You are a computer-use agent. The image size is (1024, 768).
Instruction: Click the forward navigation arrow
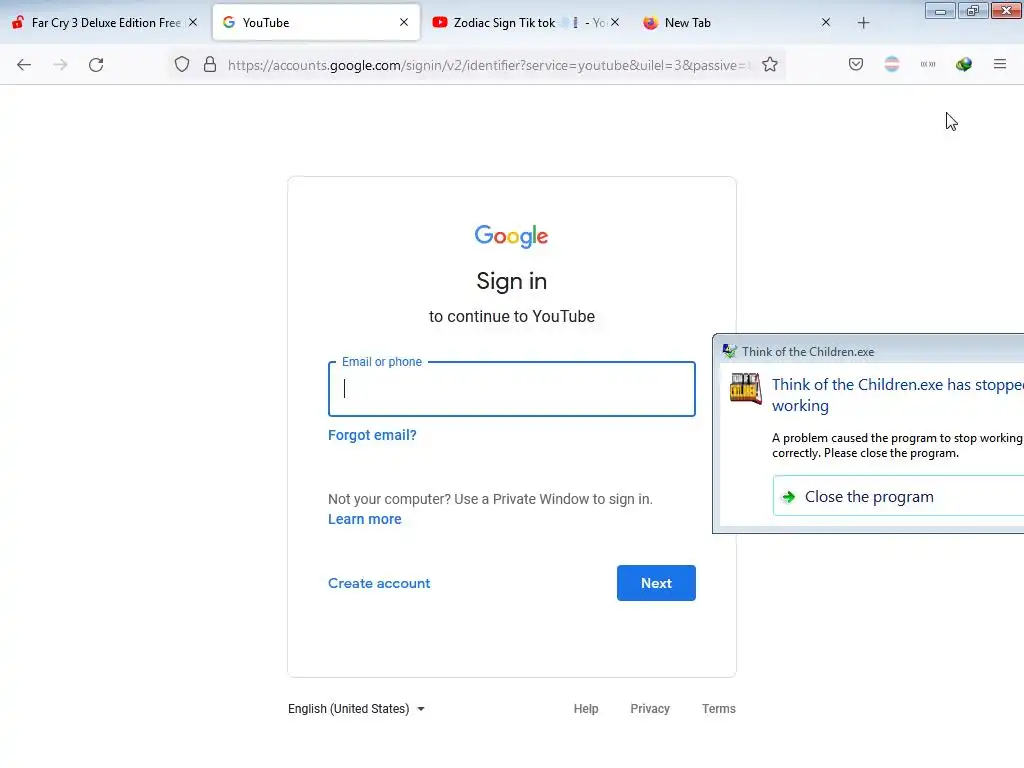[60, 65]
